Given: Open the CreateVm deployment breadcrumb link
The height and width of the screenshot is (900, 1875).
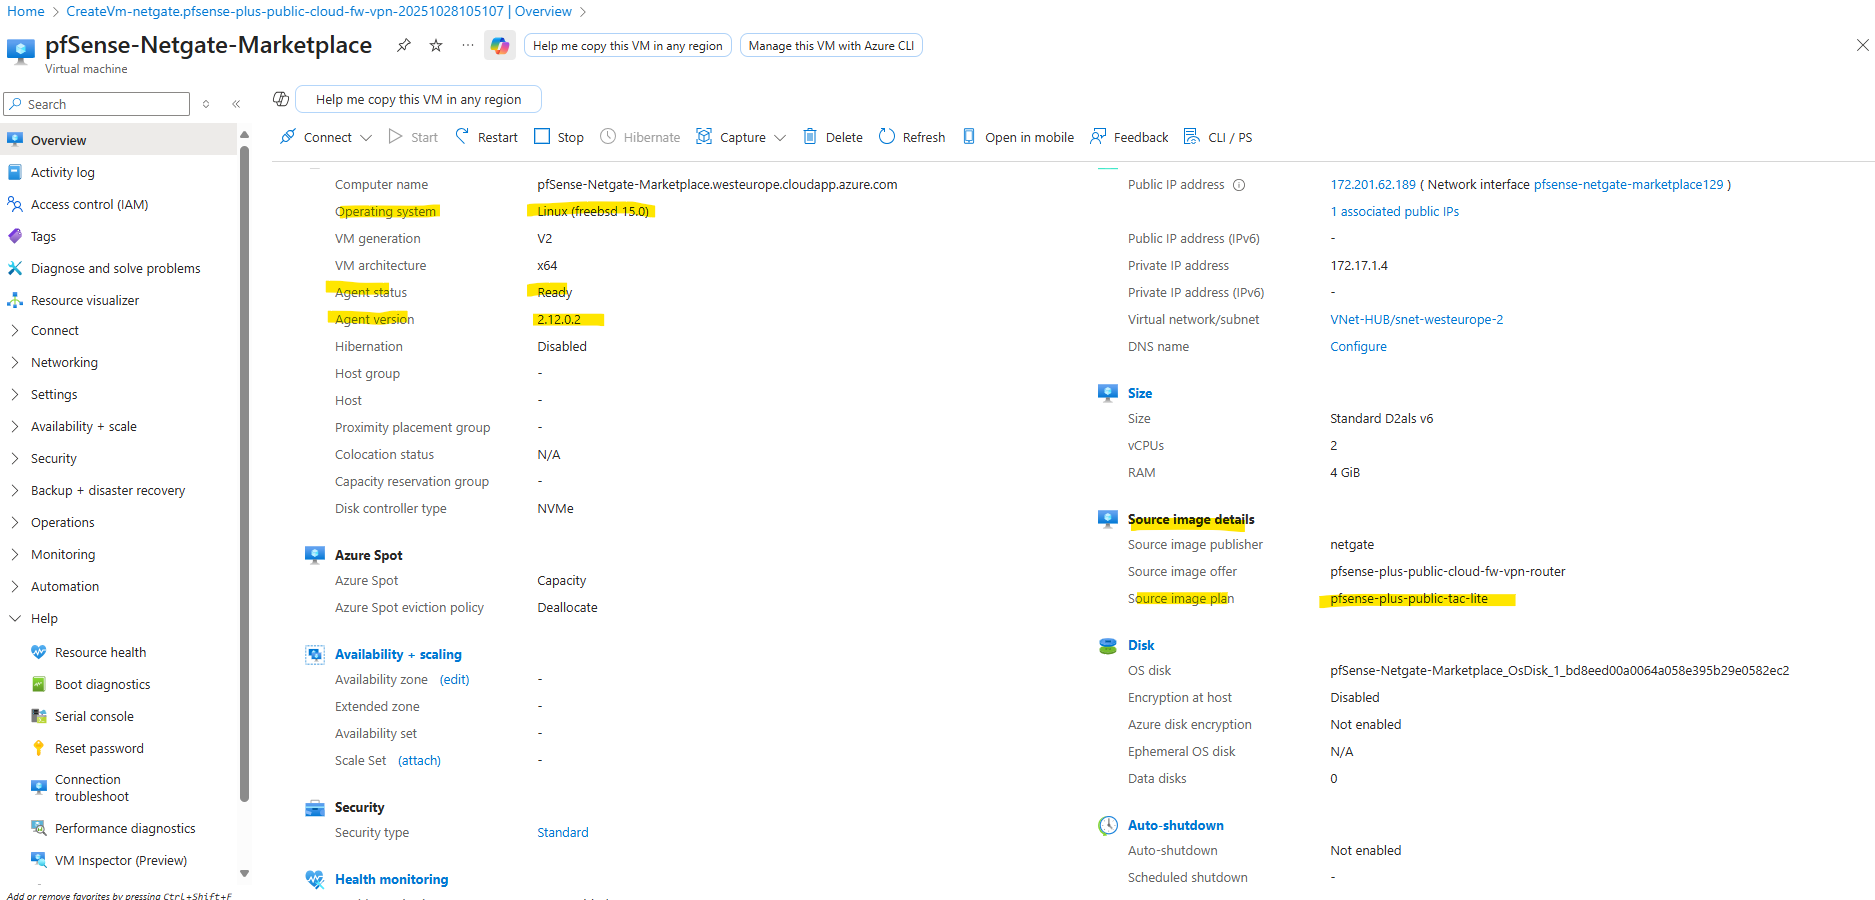Looking at the screenshot, I should pyautogui.click(x=319, y=11).
